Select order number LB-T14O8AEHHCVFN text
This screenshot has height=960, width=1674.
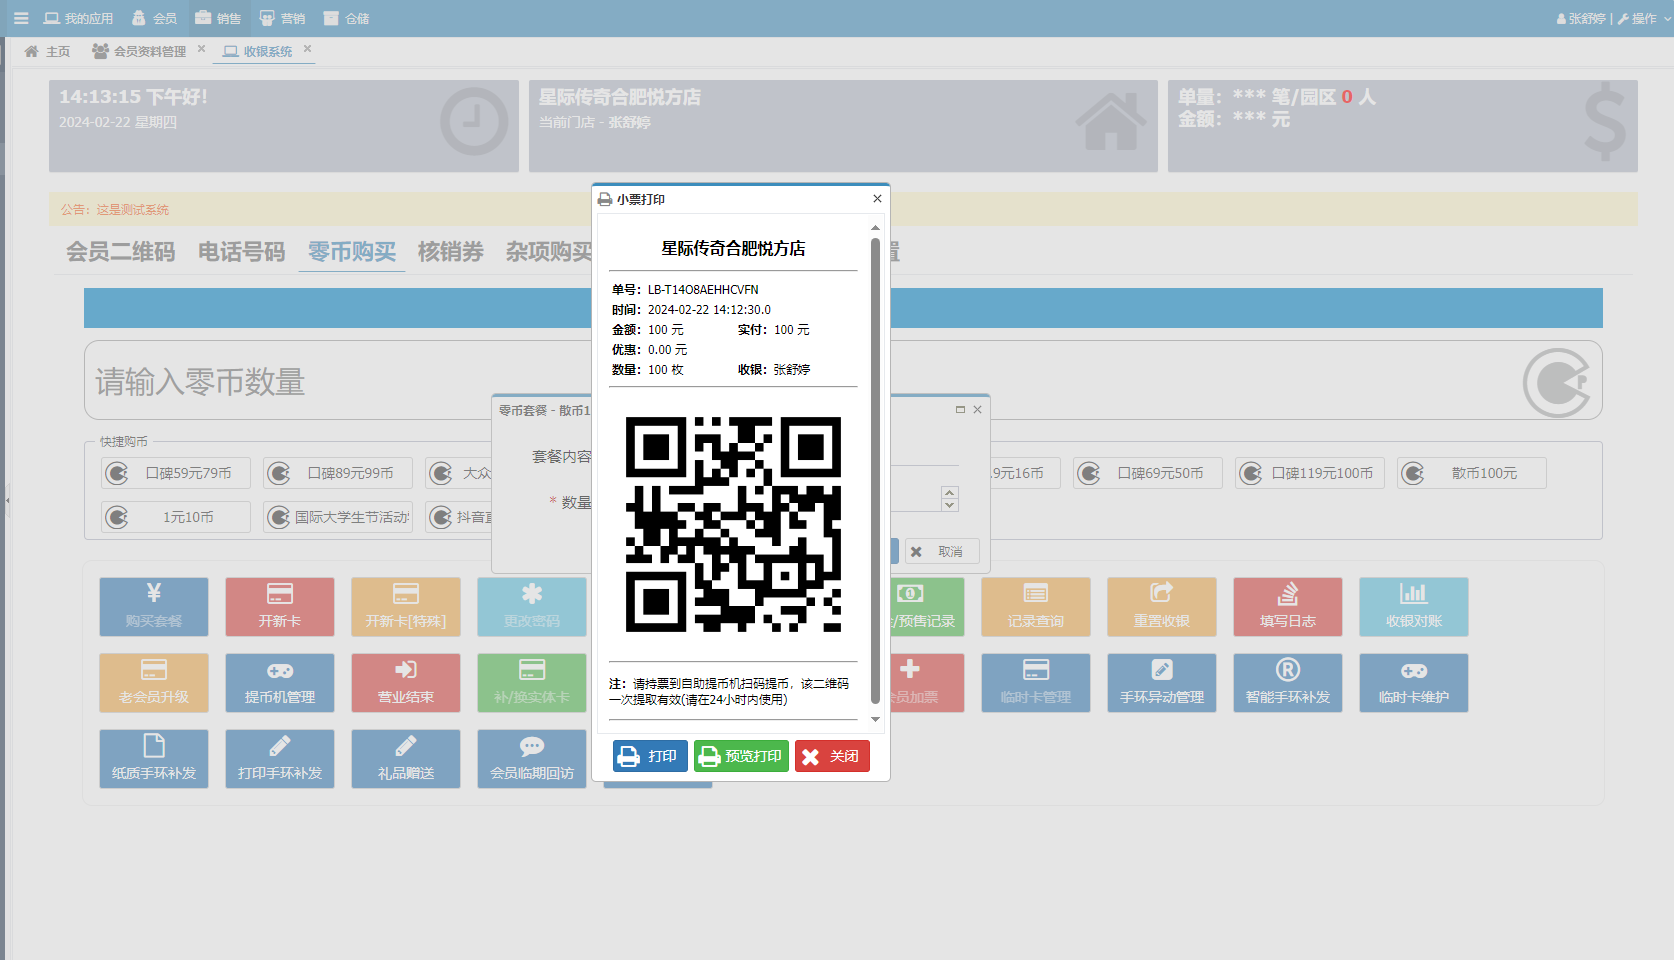point(703,290)
